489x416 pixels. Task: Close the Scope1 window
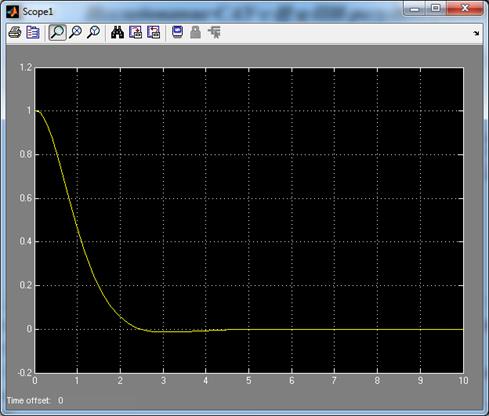coord(465,8)
